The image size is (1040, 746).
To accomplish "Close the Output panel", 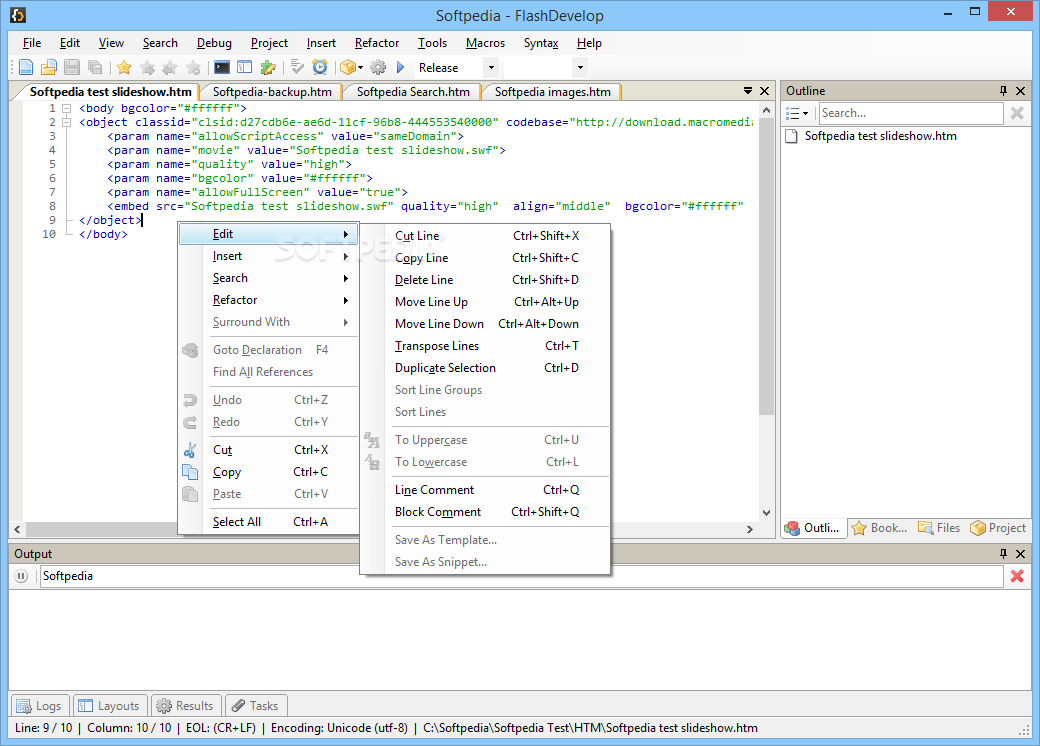I will 1021,554.
